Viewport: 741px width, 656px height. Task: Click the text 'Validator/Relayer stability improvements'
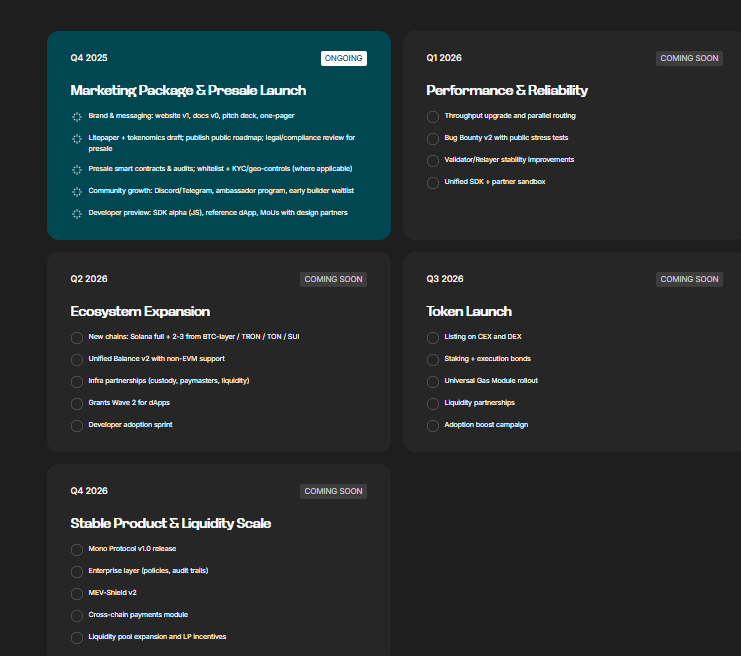509,160
